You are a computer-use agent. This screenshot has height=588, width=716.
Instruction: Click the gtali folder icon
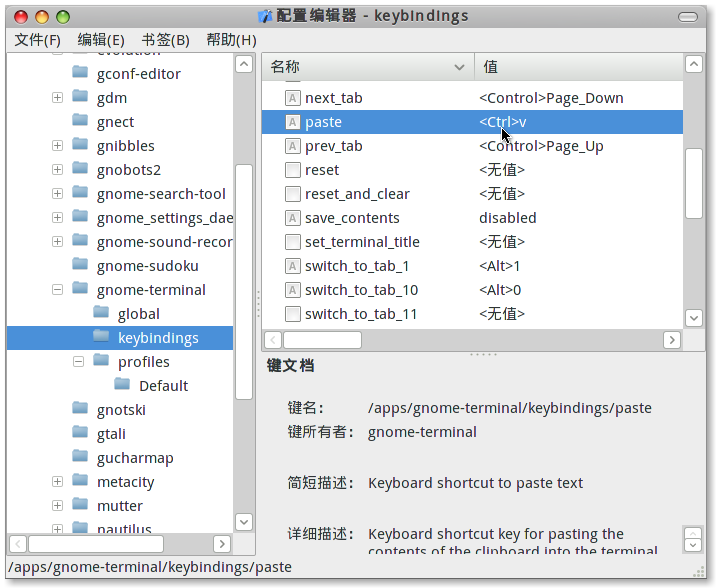click(x=80, y=432)
